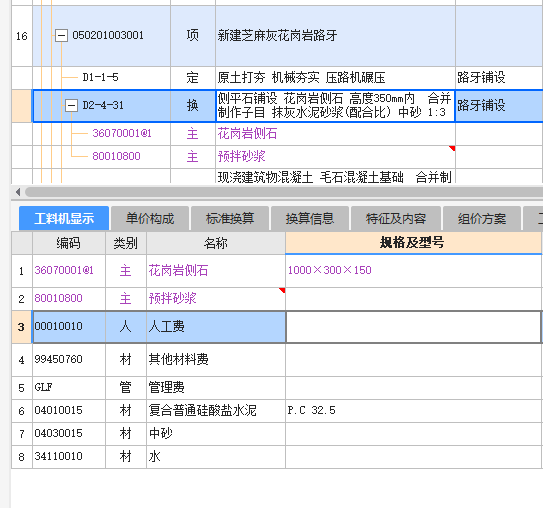Click 预拌砂浆 name in the upper grid

241,157
